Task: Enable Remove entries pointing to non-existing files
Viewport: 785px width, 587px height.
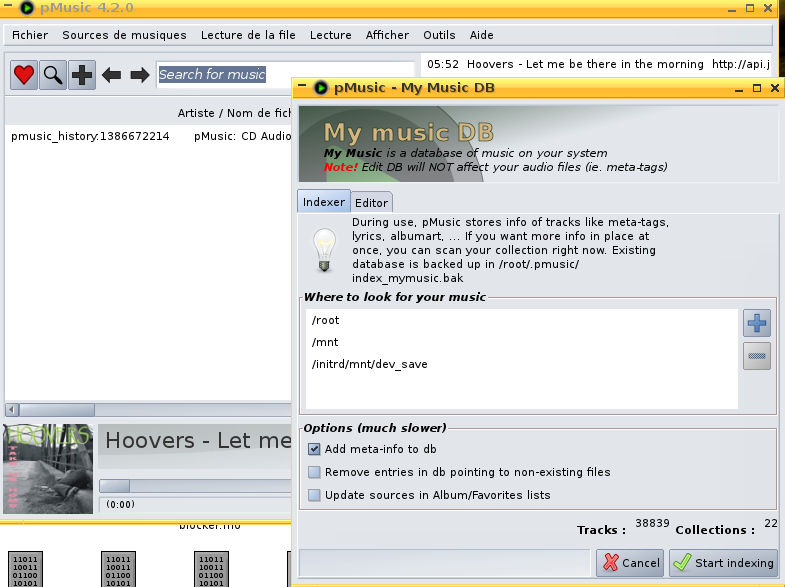Action: tap(314, 472)
